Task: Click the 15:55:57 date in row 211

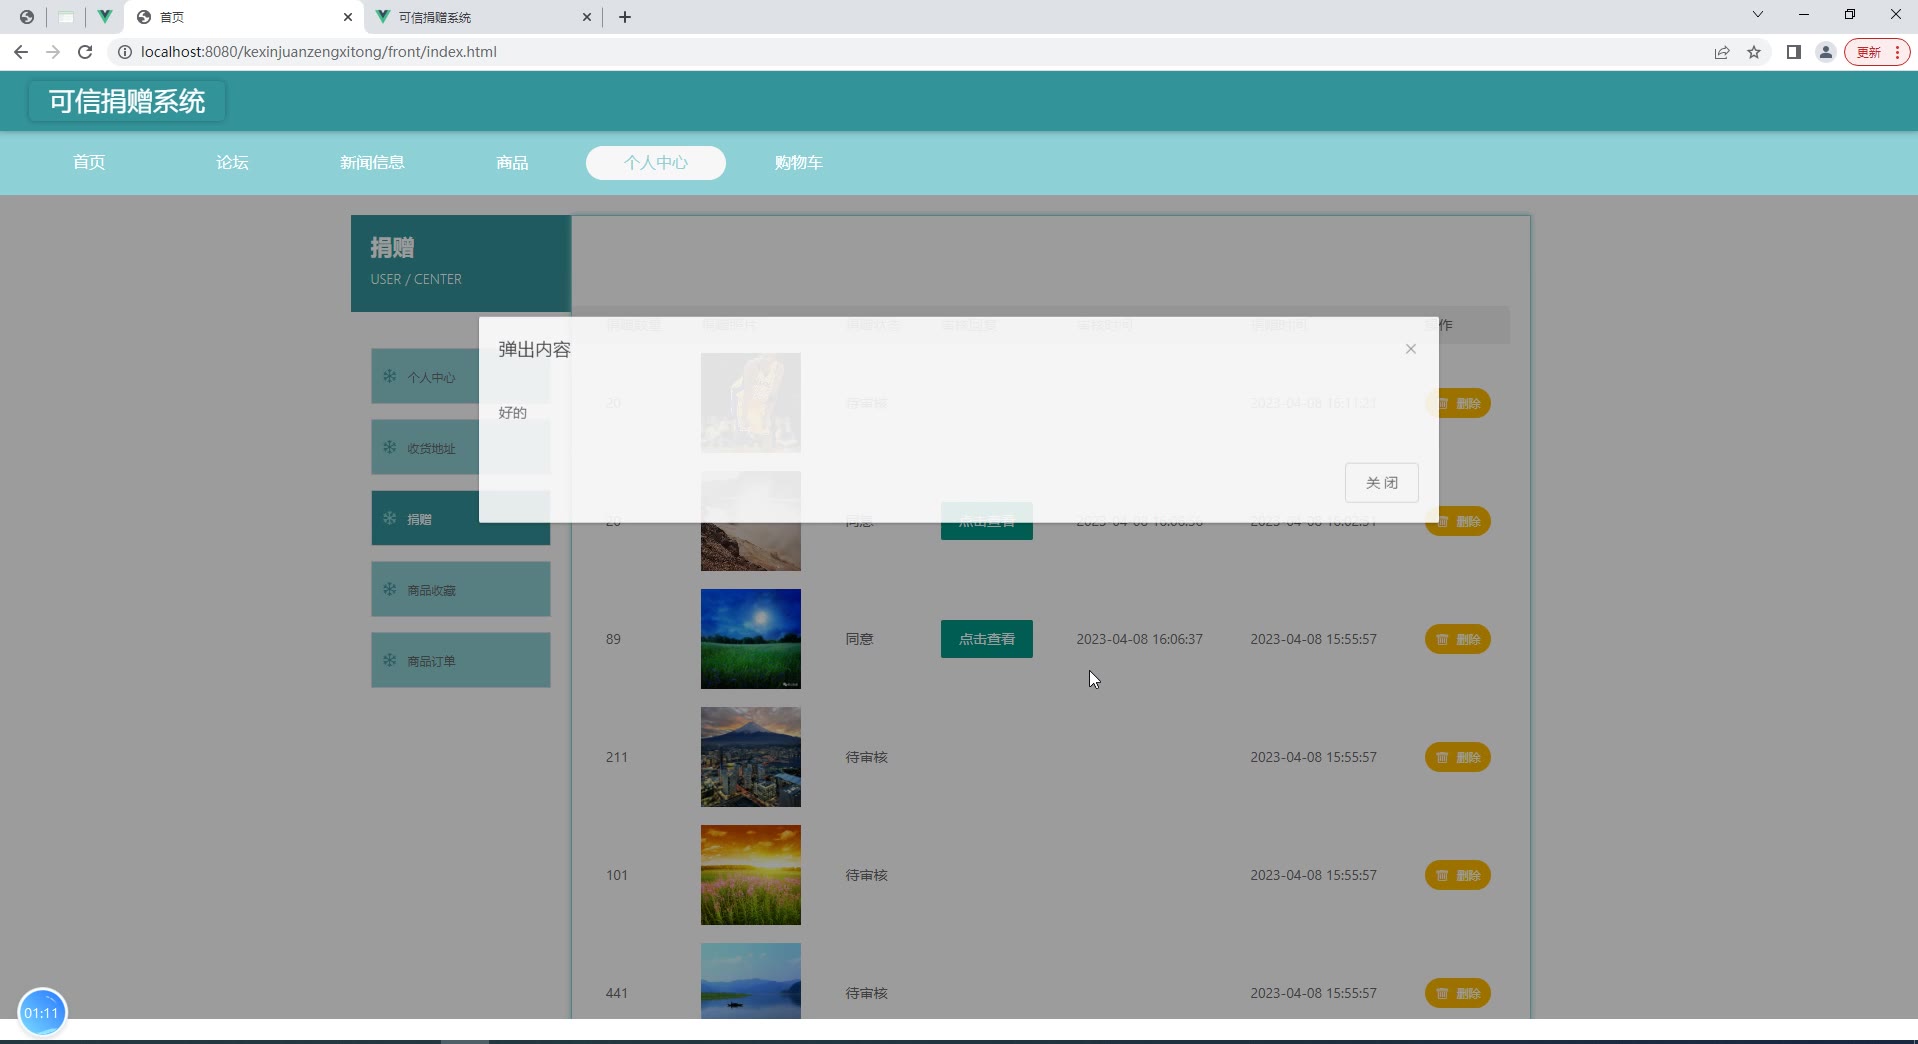Action: pyautogui.click(x=1314, y=757)
